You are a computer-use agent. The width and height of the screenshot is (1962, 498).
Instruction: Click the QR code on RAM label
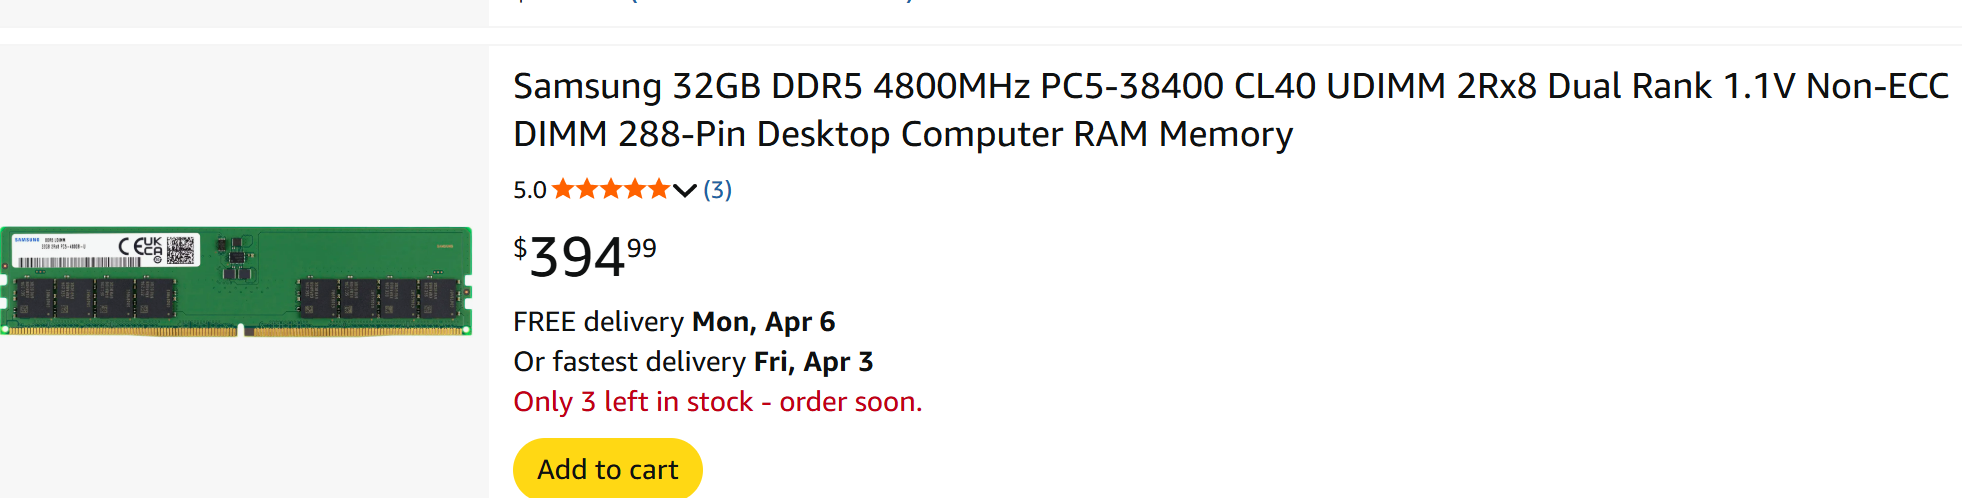pyautogui.click(x=181, y=250)
